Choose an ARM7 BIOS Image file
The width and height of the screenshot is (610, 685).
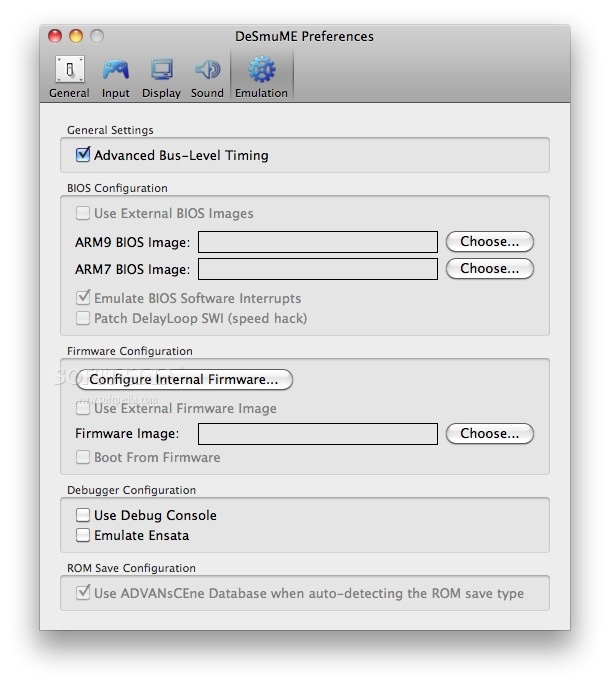coord(489,268)
